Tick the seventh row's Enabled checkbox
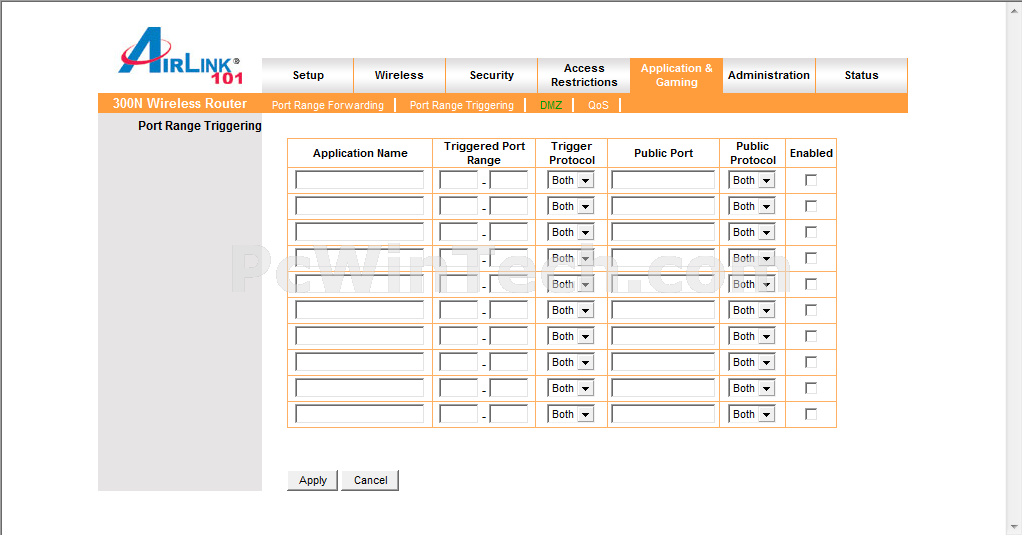Image resolution: width=1022 pixels, height=535 pixels. click(x=811, y=336)
